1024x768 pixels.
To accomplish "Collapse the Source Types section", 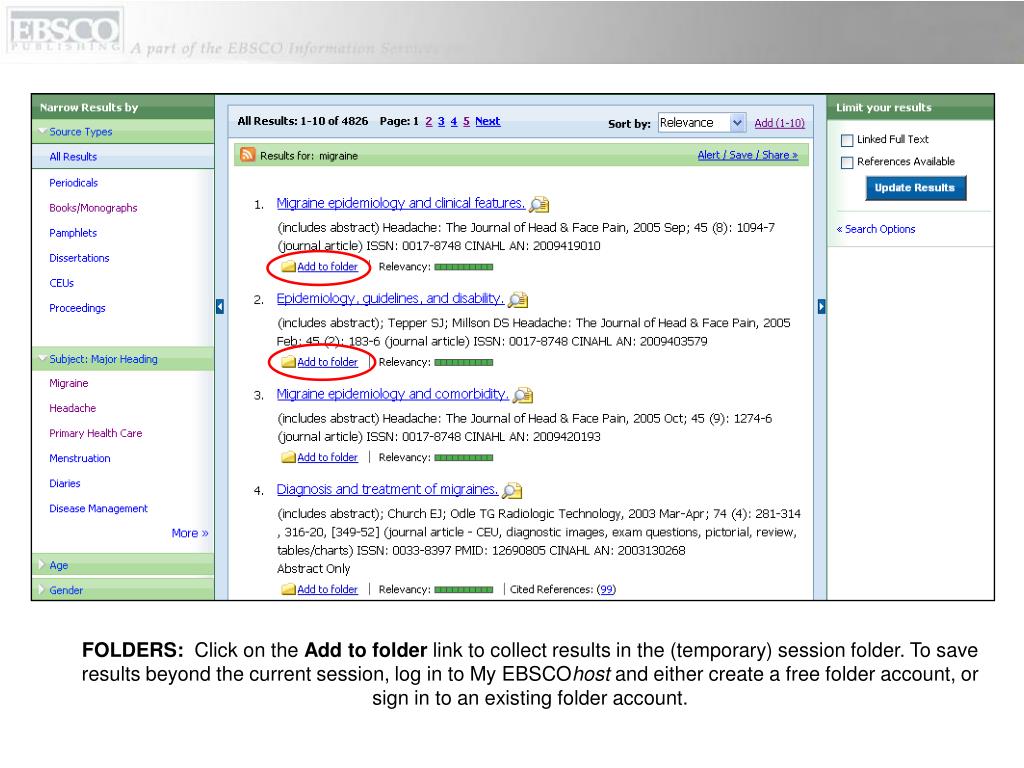I will coord(42,131).
